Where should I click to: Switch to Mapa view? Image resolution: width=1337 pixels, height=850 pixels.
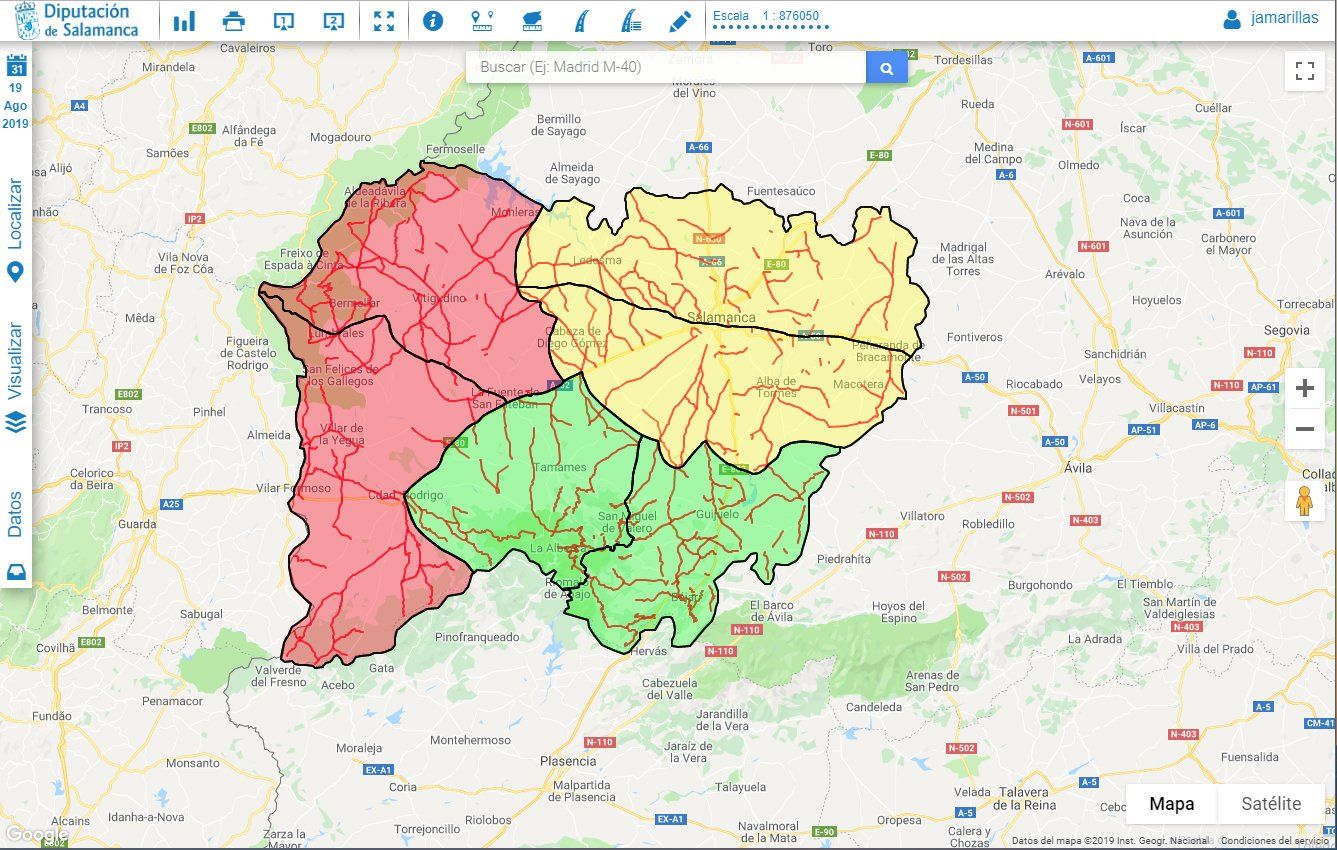click(1172, 803)
